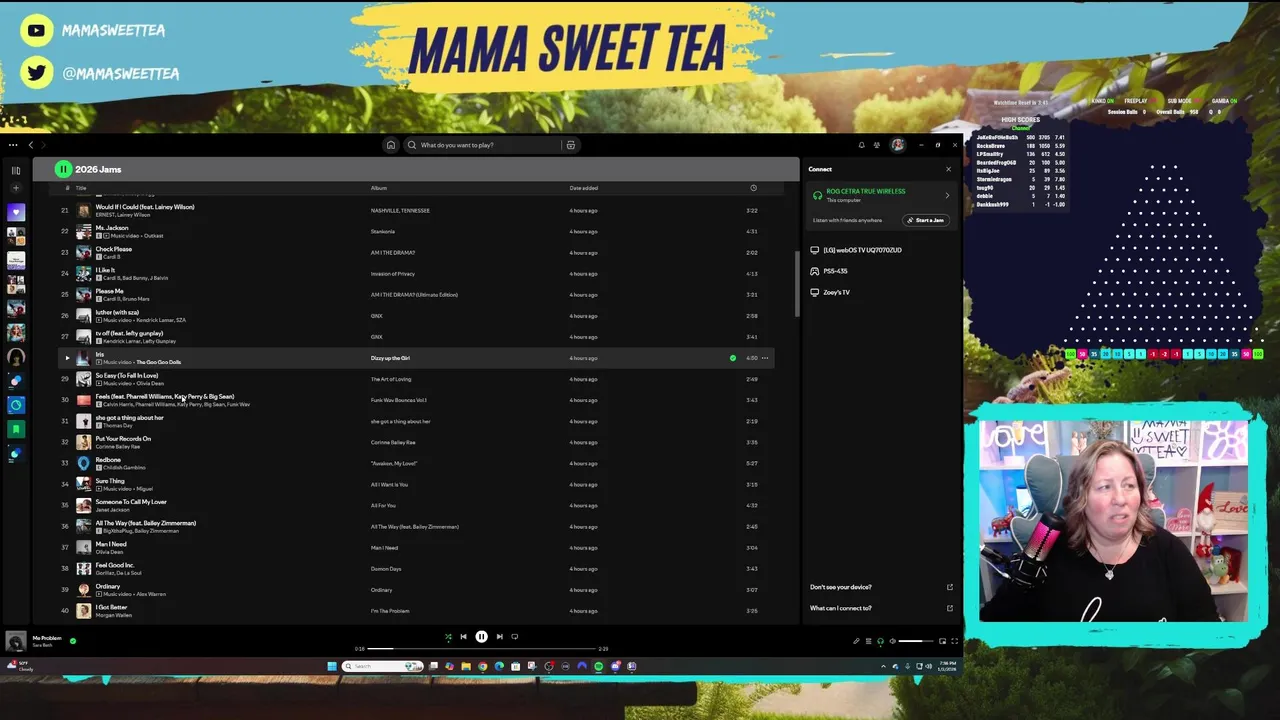
Task: Go forward with the right navigation arrow
Action: pyautogui.click(x=43, y=145)
